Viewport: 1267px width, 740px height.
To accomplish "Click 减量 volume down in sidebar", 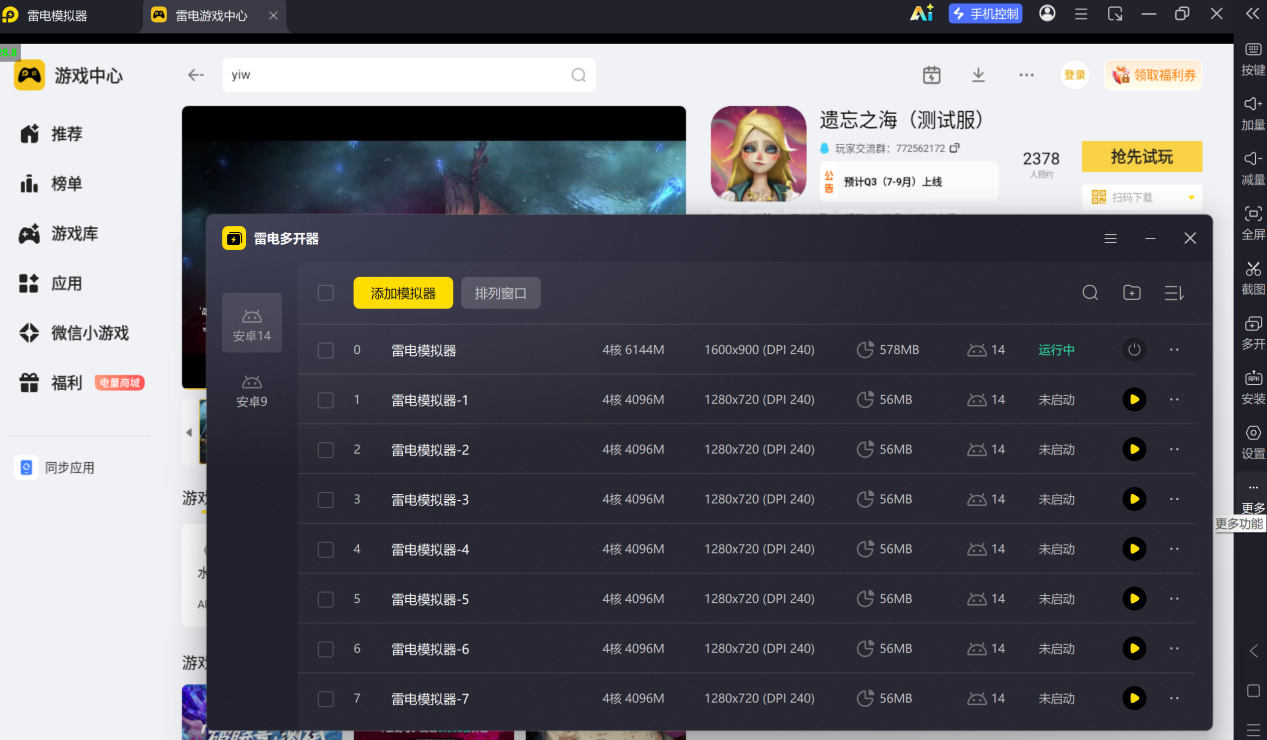I will click(1253, 167).
